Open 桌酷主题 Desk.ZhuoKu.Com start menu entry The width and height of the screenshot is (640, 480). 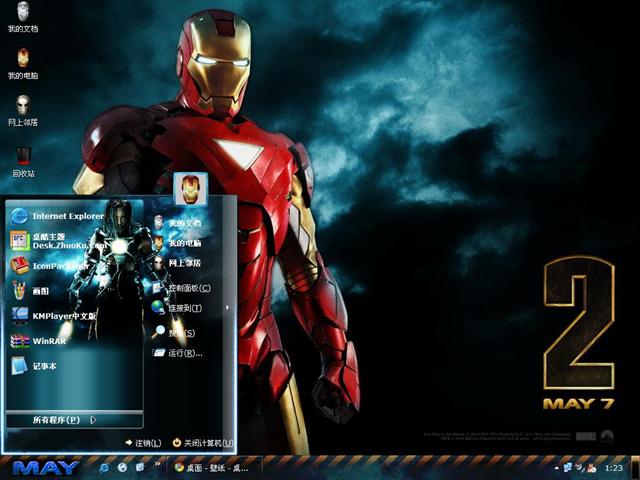59,241
